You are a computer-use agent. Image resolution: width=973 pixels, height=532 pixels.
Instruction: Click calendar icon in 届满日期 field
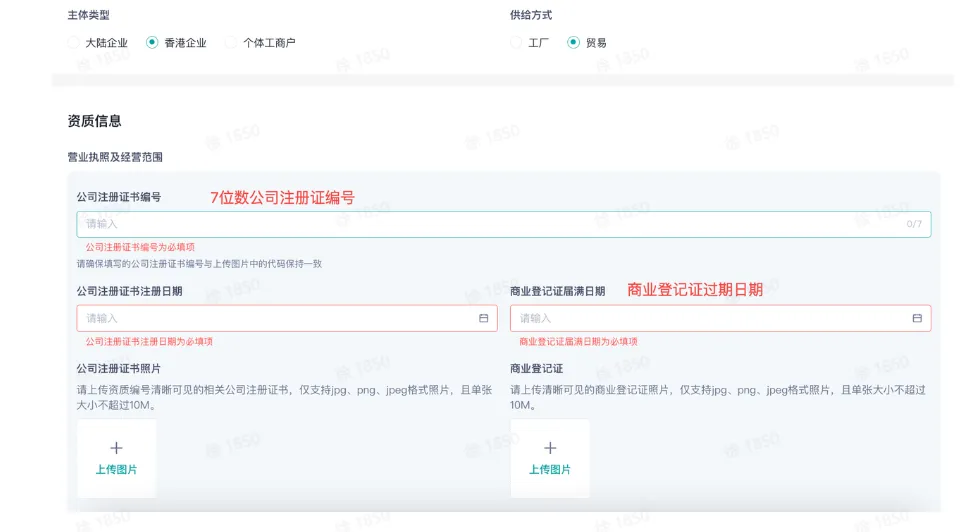pos(917,318)
